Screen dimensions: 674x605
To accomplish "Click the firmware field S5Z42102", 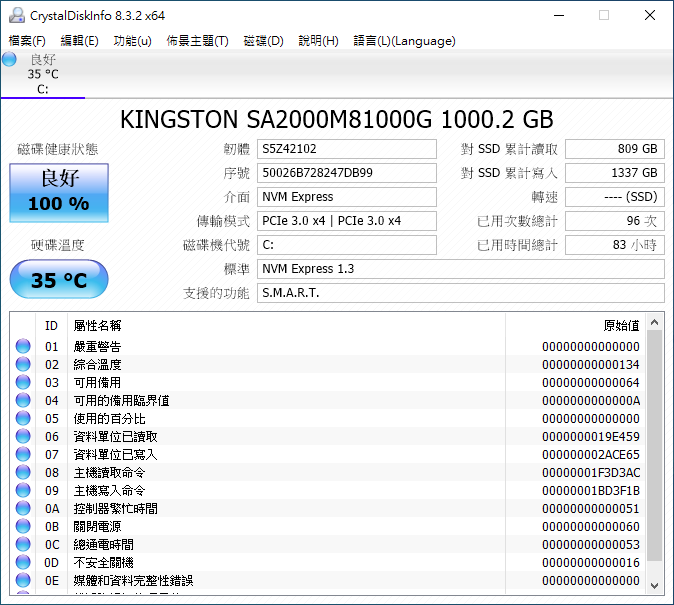I will point(347,149).
